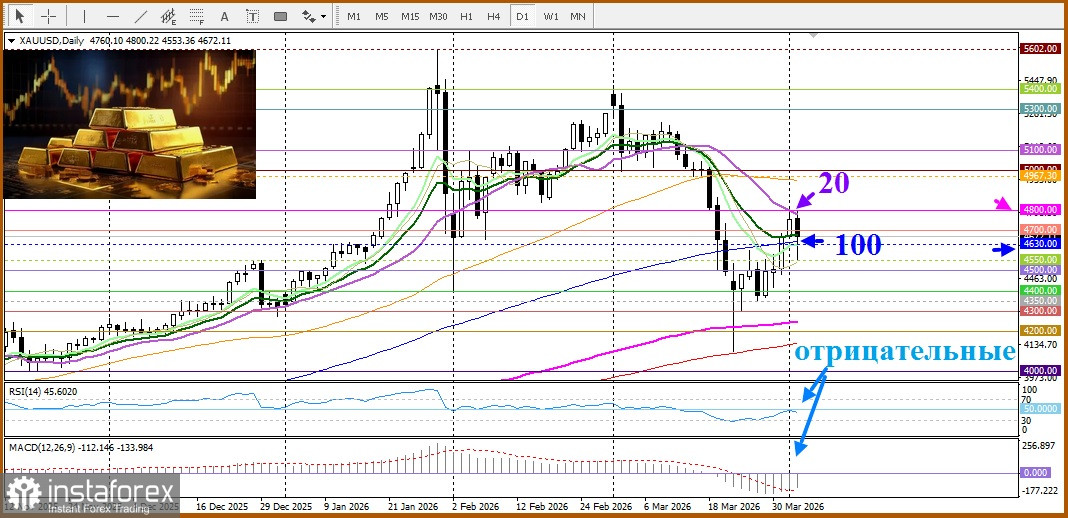Click the 2 Feb 2026 date label
This screenshot has height=518, width=1068.
474,508
